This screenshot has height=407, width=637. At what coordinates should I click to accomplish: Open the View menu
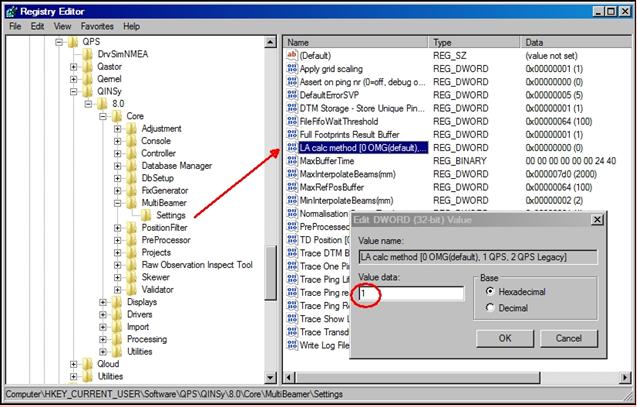tap(62, 26)
